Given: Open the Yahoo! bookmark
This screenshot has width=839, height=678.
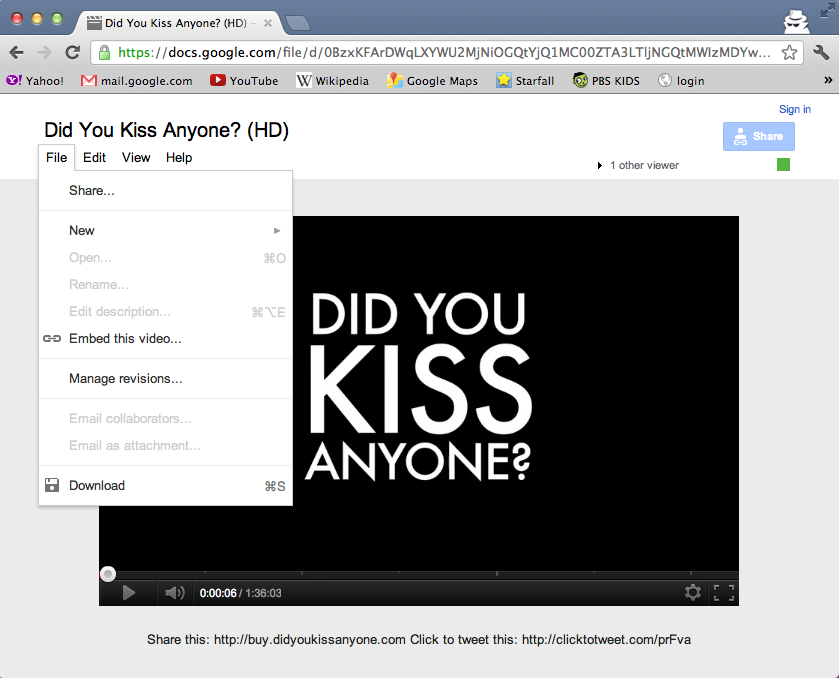Looking at the screenshot, I should pos(35,81).
